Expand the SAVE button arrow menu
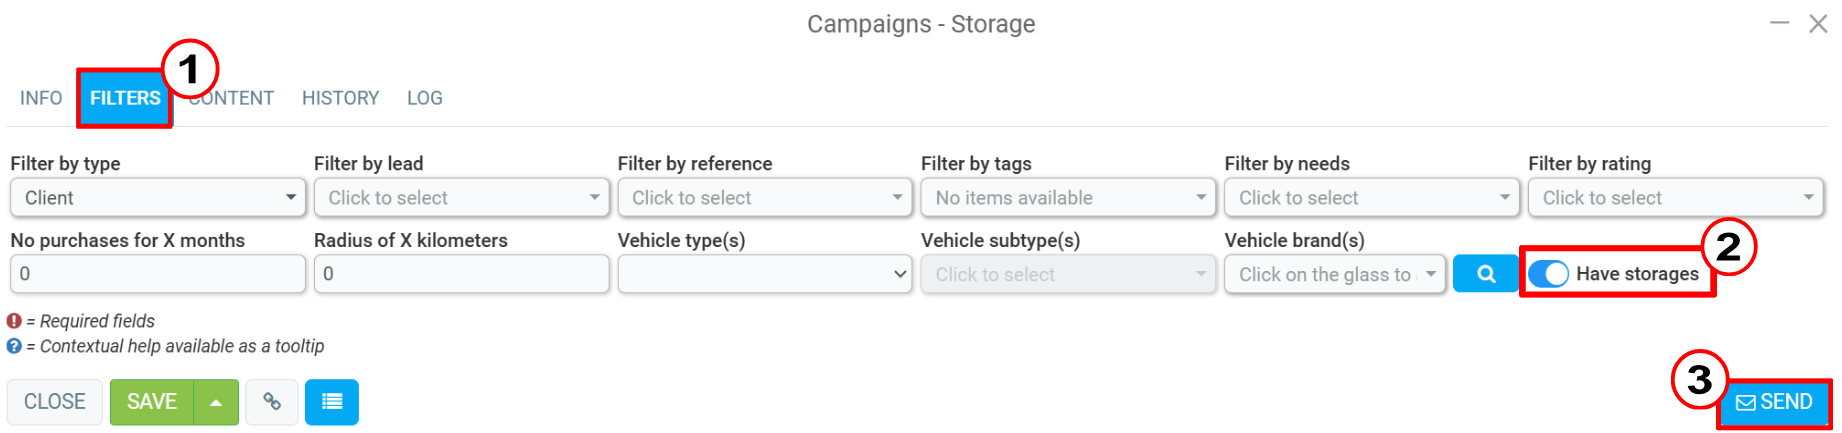Image resolution: width=1842 pixels, height=433 pixels. coord(216,402)
